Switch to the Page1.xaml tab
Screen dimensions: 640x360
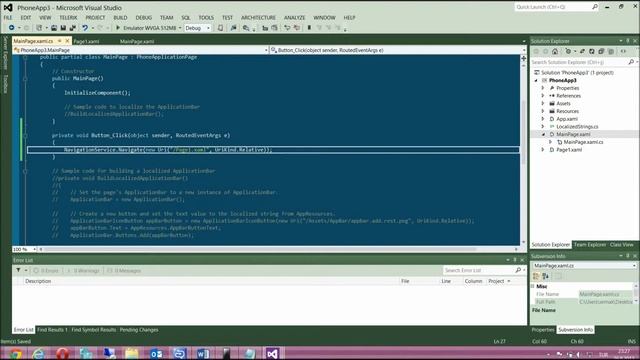86,41
